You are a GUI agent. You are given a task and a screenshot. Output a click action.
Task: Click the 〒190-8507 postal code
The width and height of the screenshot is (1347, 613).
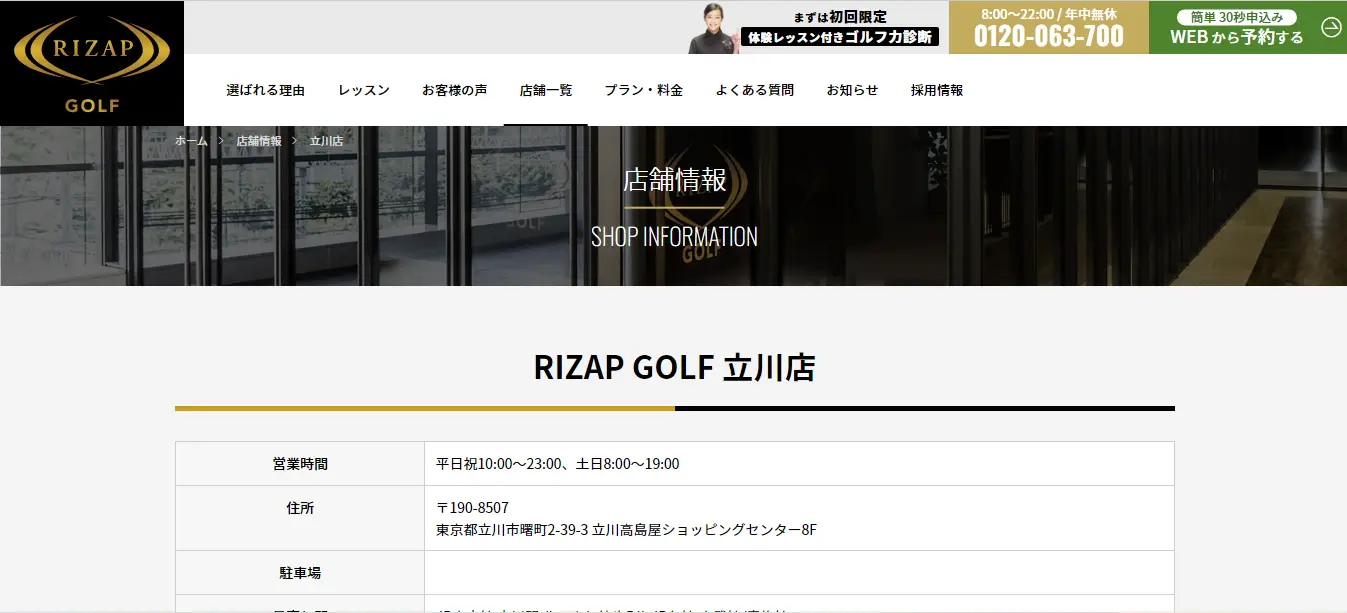pos(472,508)
